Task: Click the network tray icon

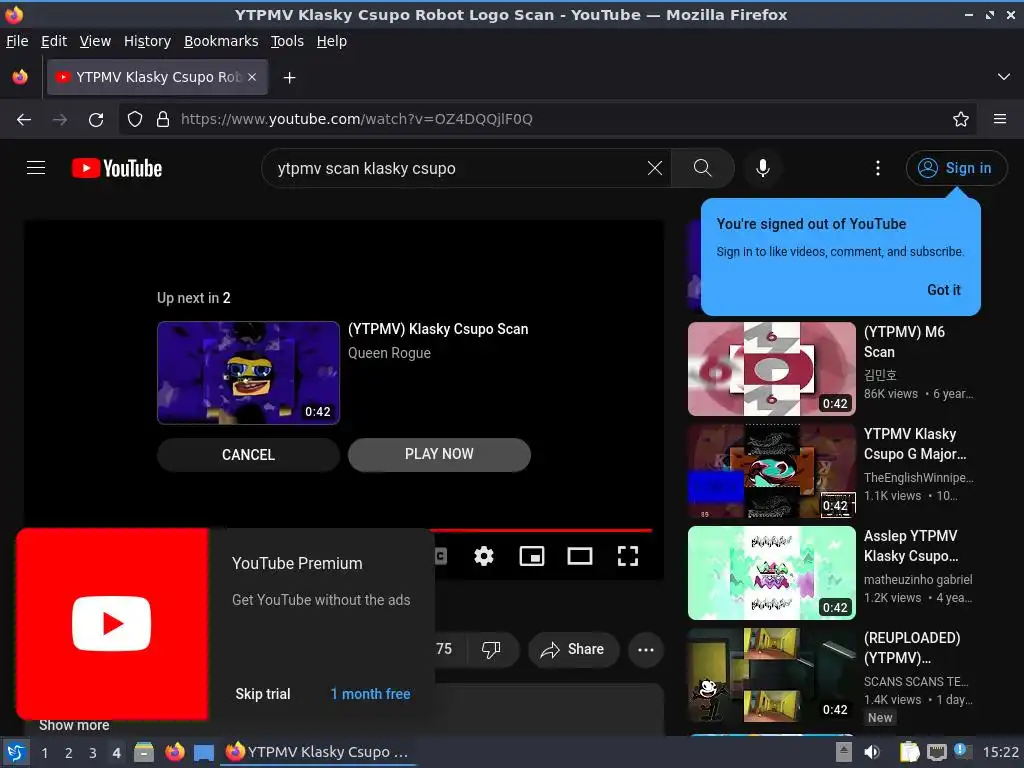Action: point(936,752)
